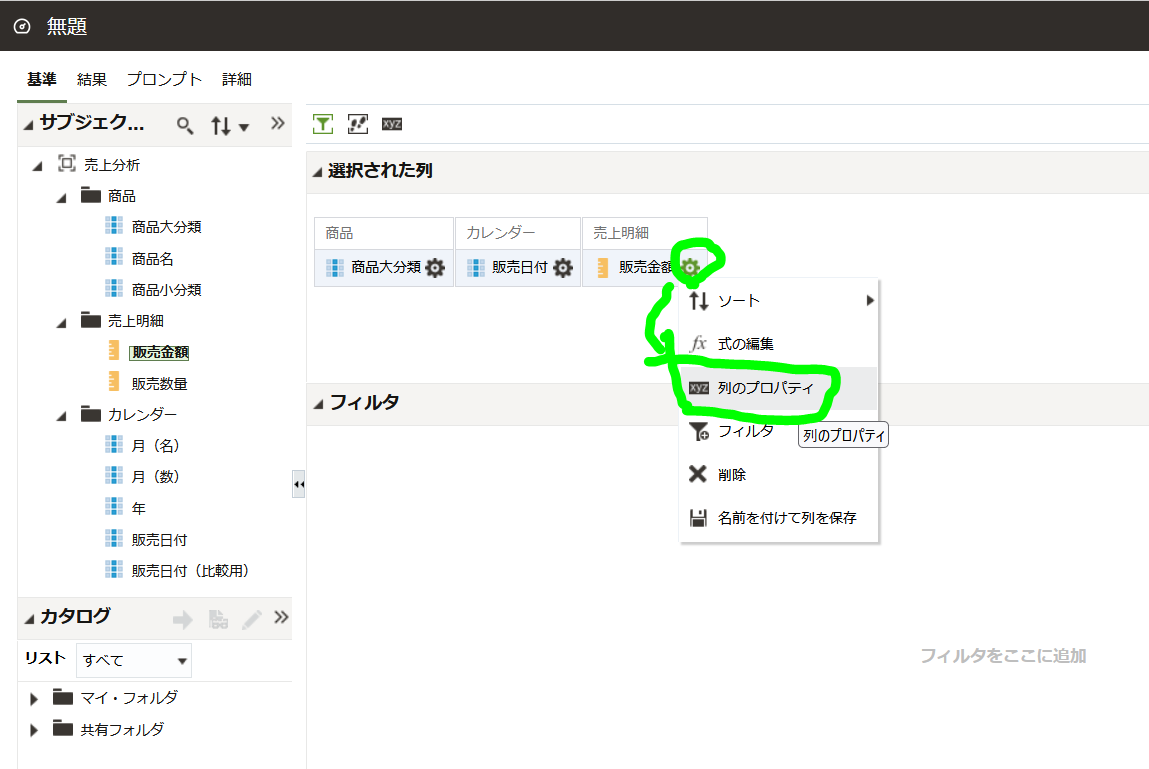The image size is (1149, 769).
Task: Select 商品小分類 in the subject tree
Action: coord(166,290)
